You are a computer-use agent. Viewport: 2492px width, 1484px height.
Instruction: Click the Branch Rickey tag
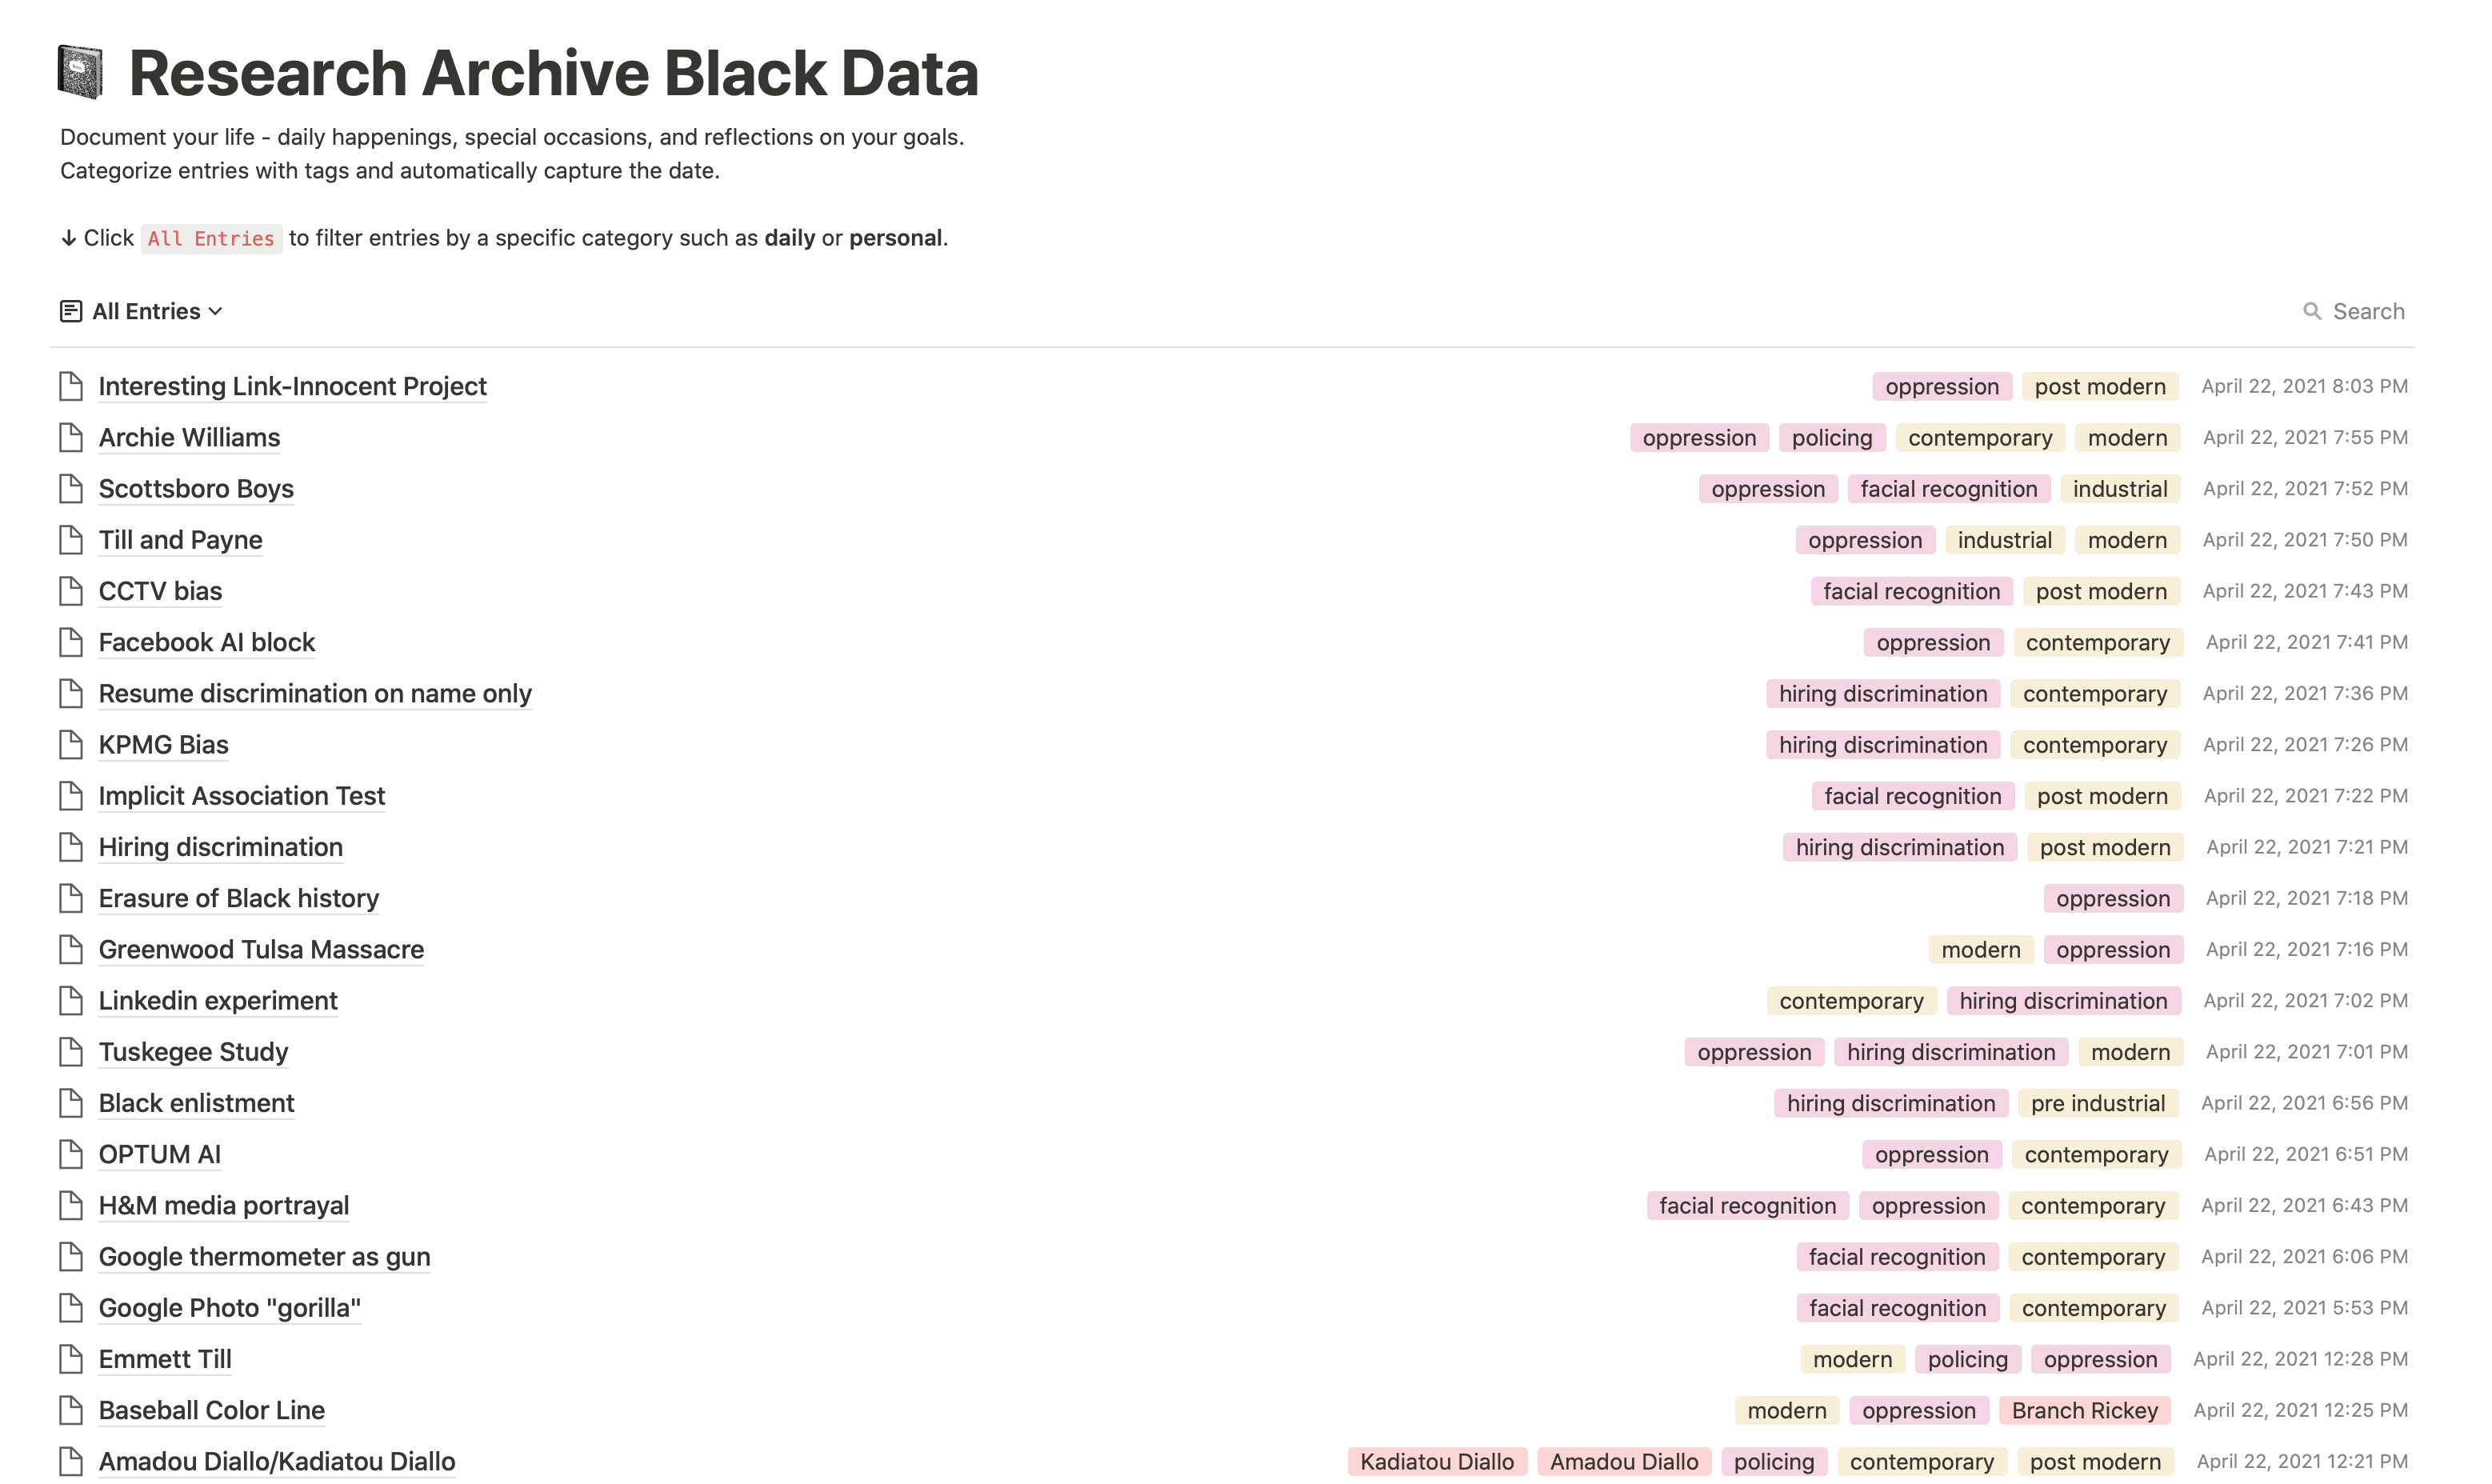click(2084, 1410)
